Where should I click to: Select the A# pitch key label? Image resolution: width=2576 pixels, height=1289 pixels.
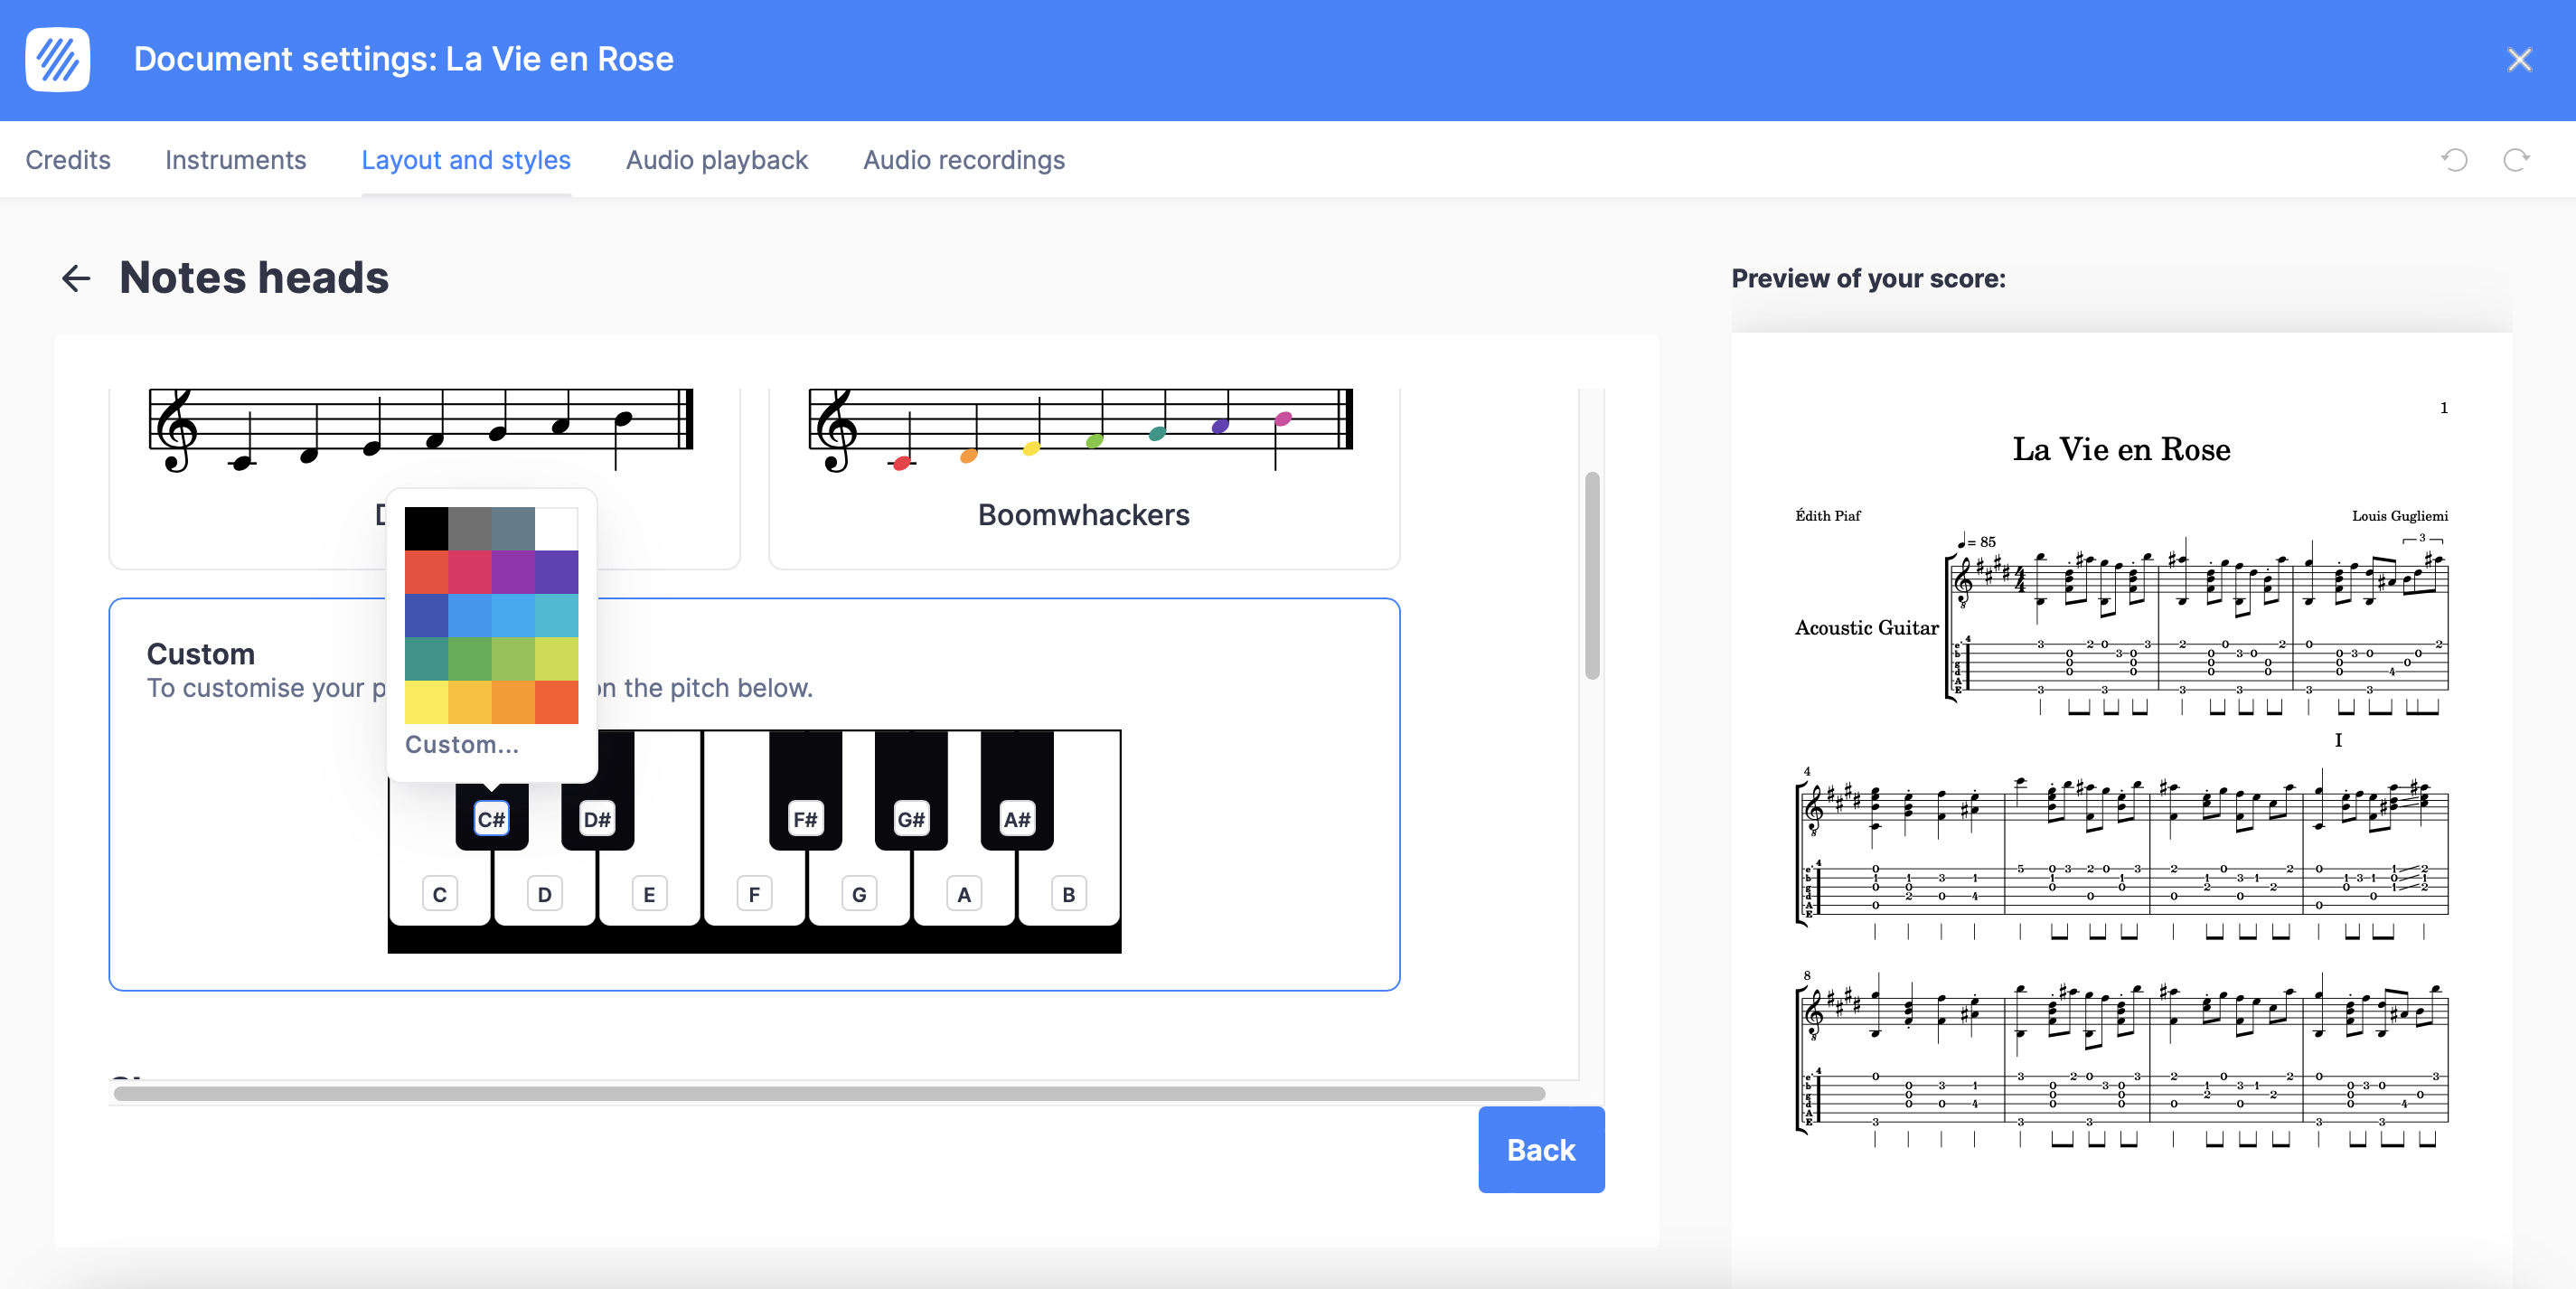(x=1017, y=819)
